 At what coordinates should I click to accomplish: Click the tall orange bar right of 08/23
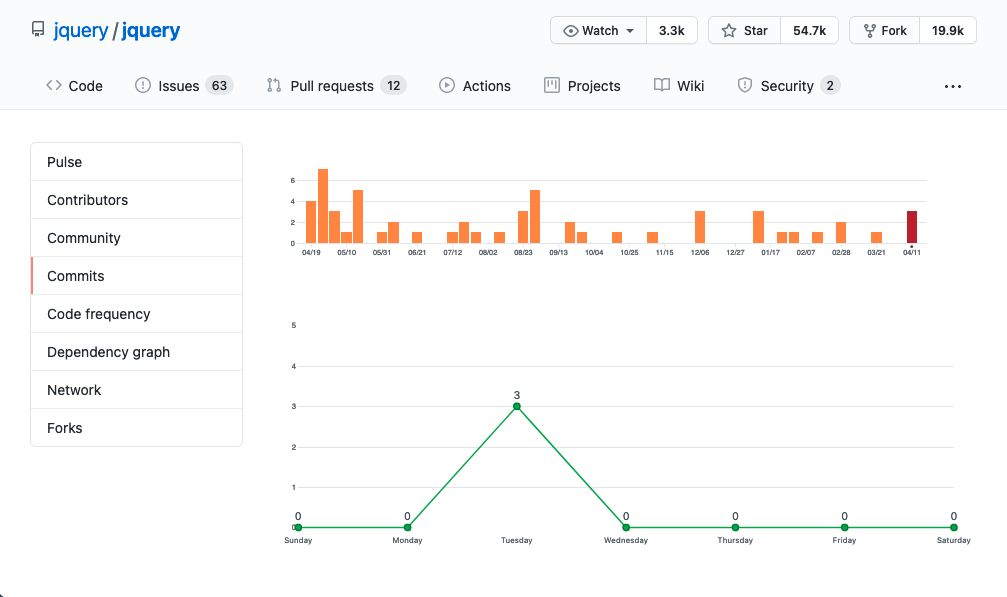tap(535, 217)
